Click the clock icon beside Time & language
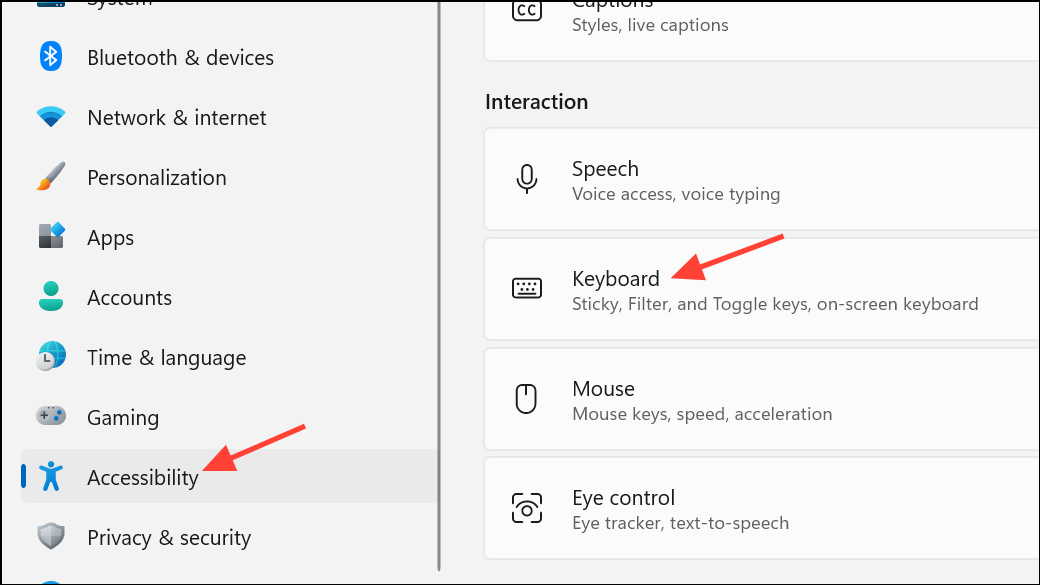Image resolution: width=1040 pixels, height=585 pixels. 50,357
